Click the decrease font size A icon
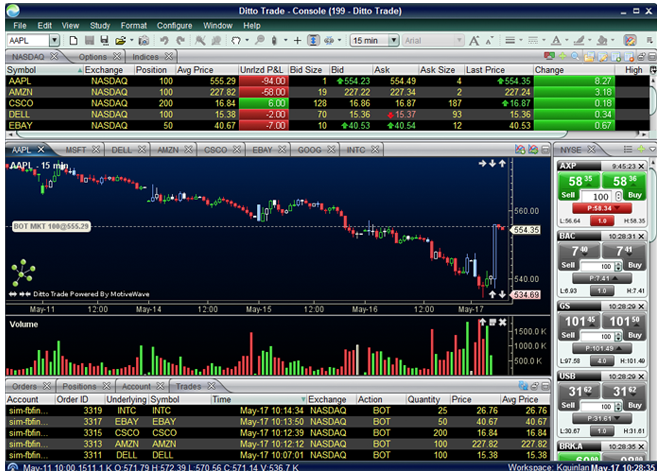 tap(489, 40)
